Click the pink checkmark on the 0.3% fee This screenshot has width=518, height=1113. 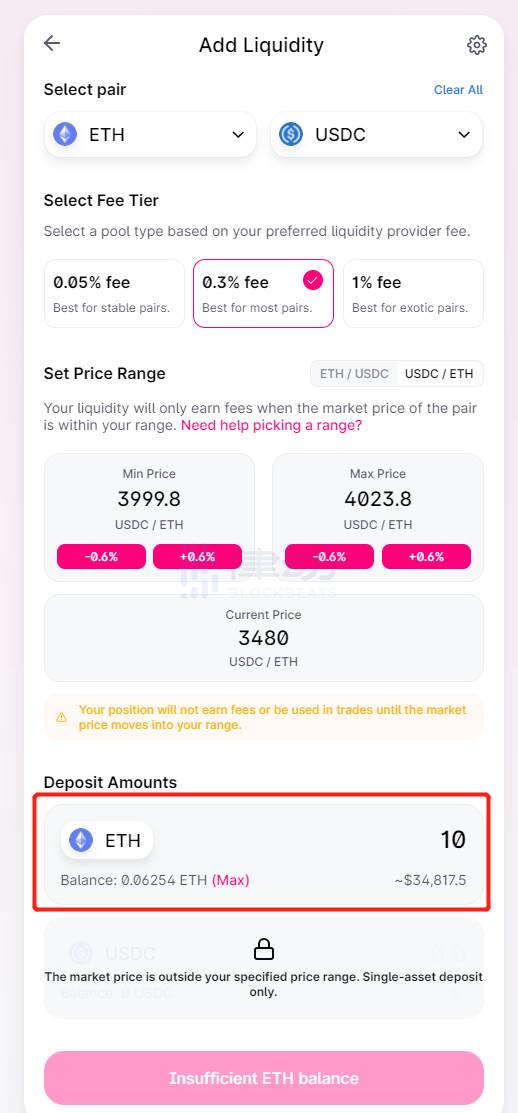313,280
